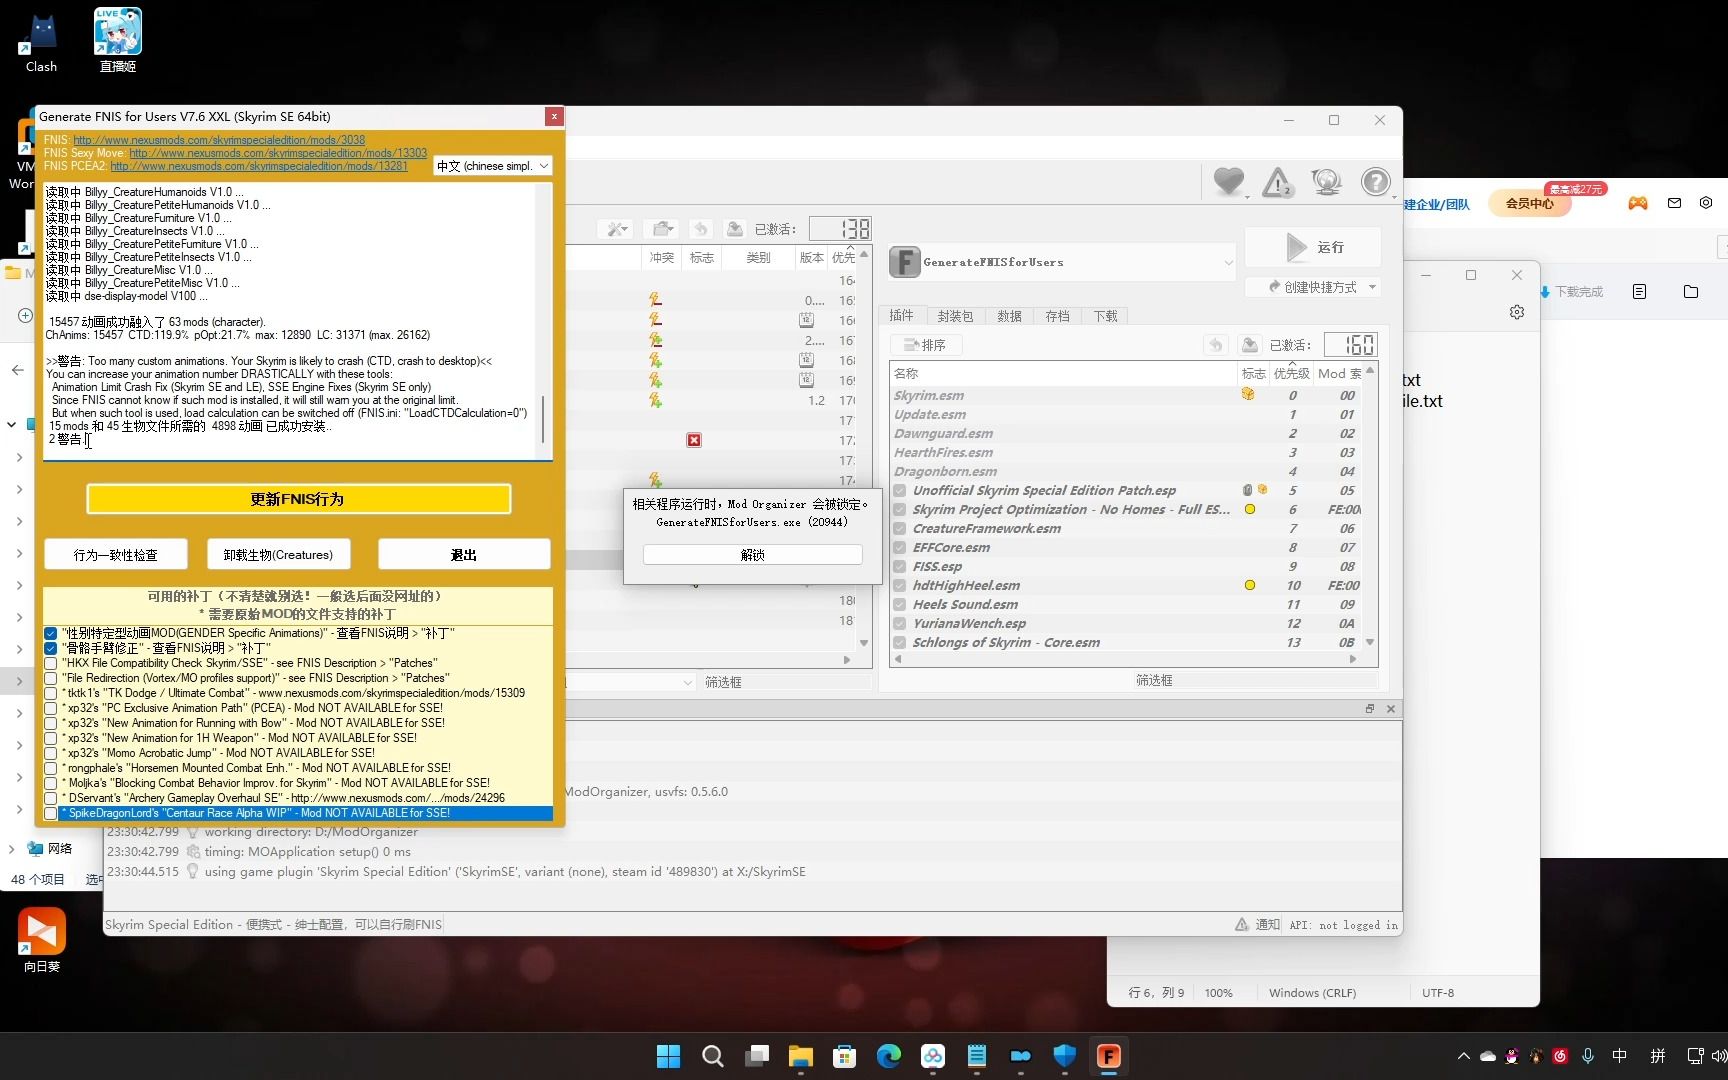The image size is (1728, 1080).
Task: Click create backup icon in plugins pane
Action: tap(1249, 345)
